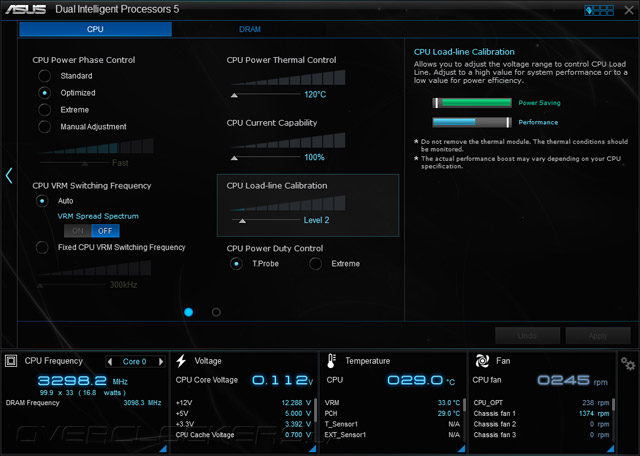
Task: Expand the Fan panel corner triangle
Action: 611,448
